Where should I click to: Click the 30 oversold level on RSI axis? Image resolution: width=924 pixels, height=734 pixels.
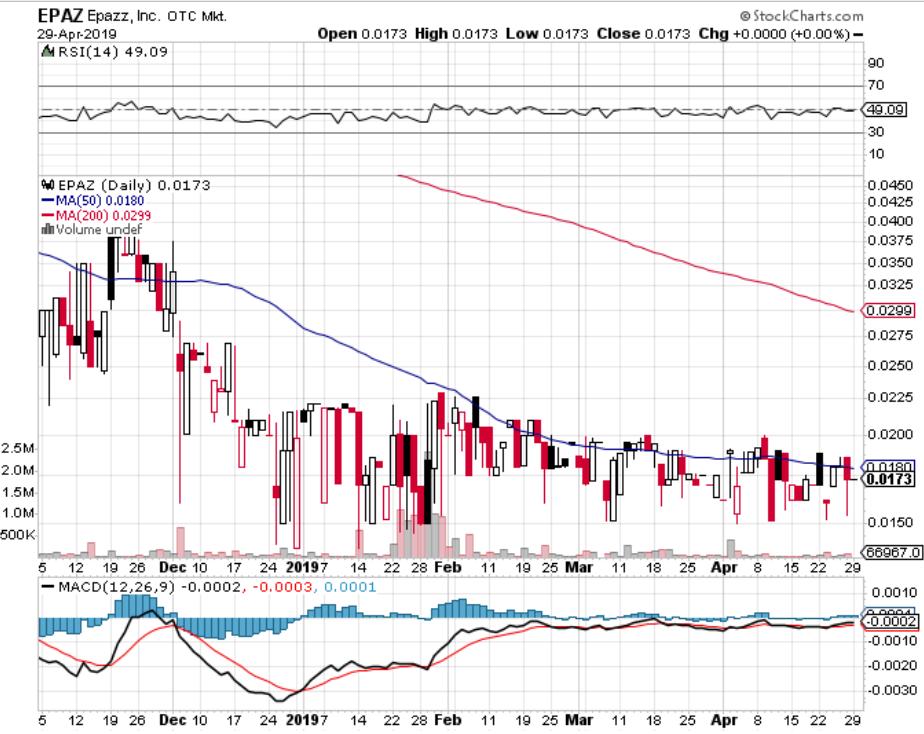(x=876, y=132)
